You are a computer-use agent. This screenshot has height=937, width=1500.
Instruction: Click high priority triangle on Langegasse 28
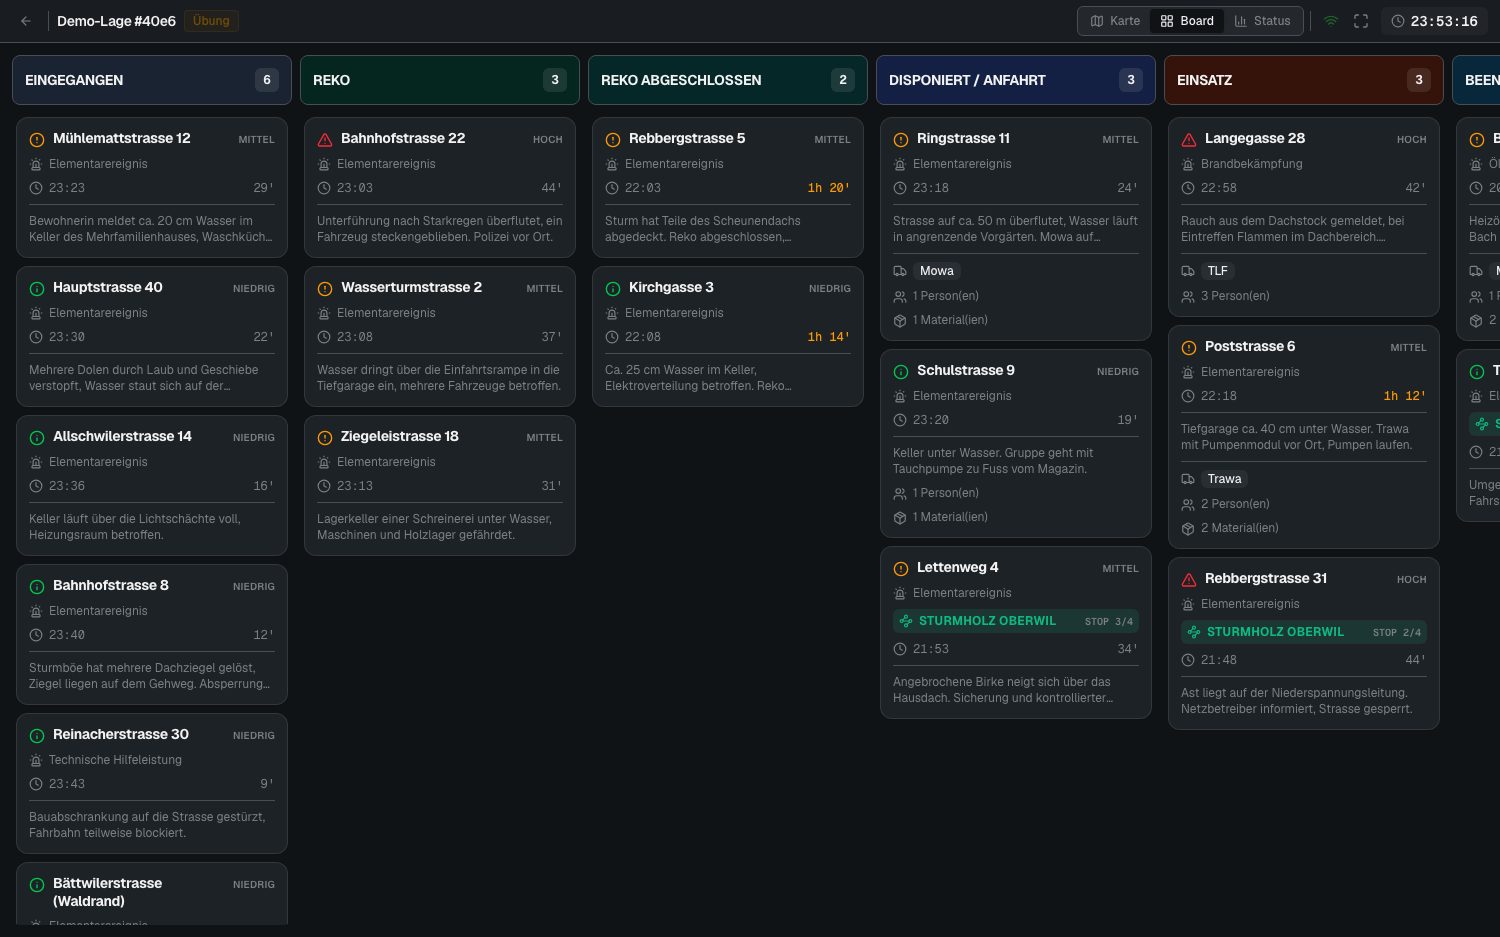point(1189,140)
